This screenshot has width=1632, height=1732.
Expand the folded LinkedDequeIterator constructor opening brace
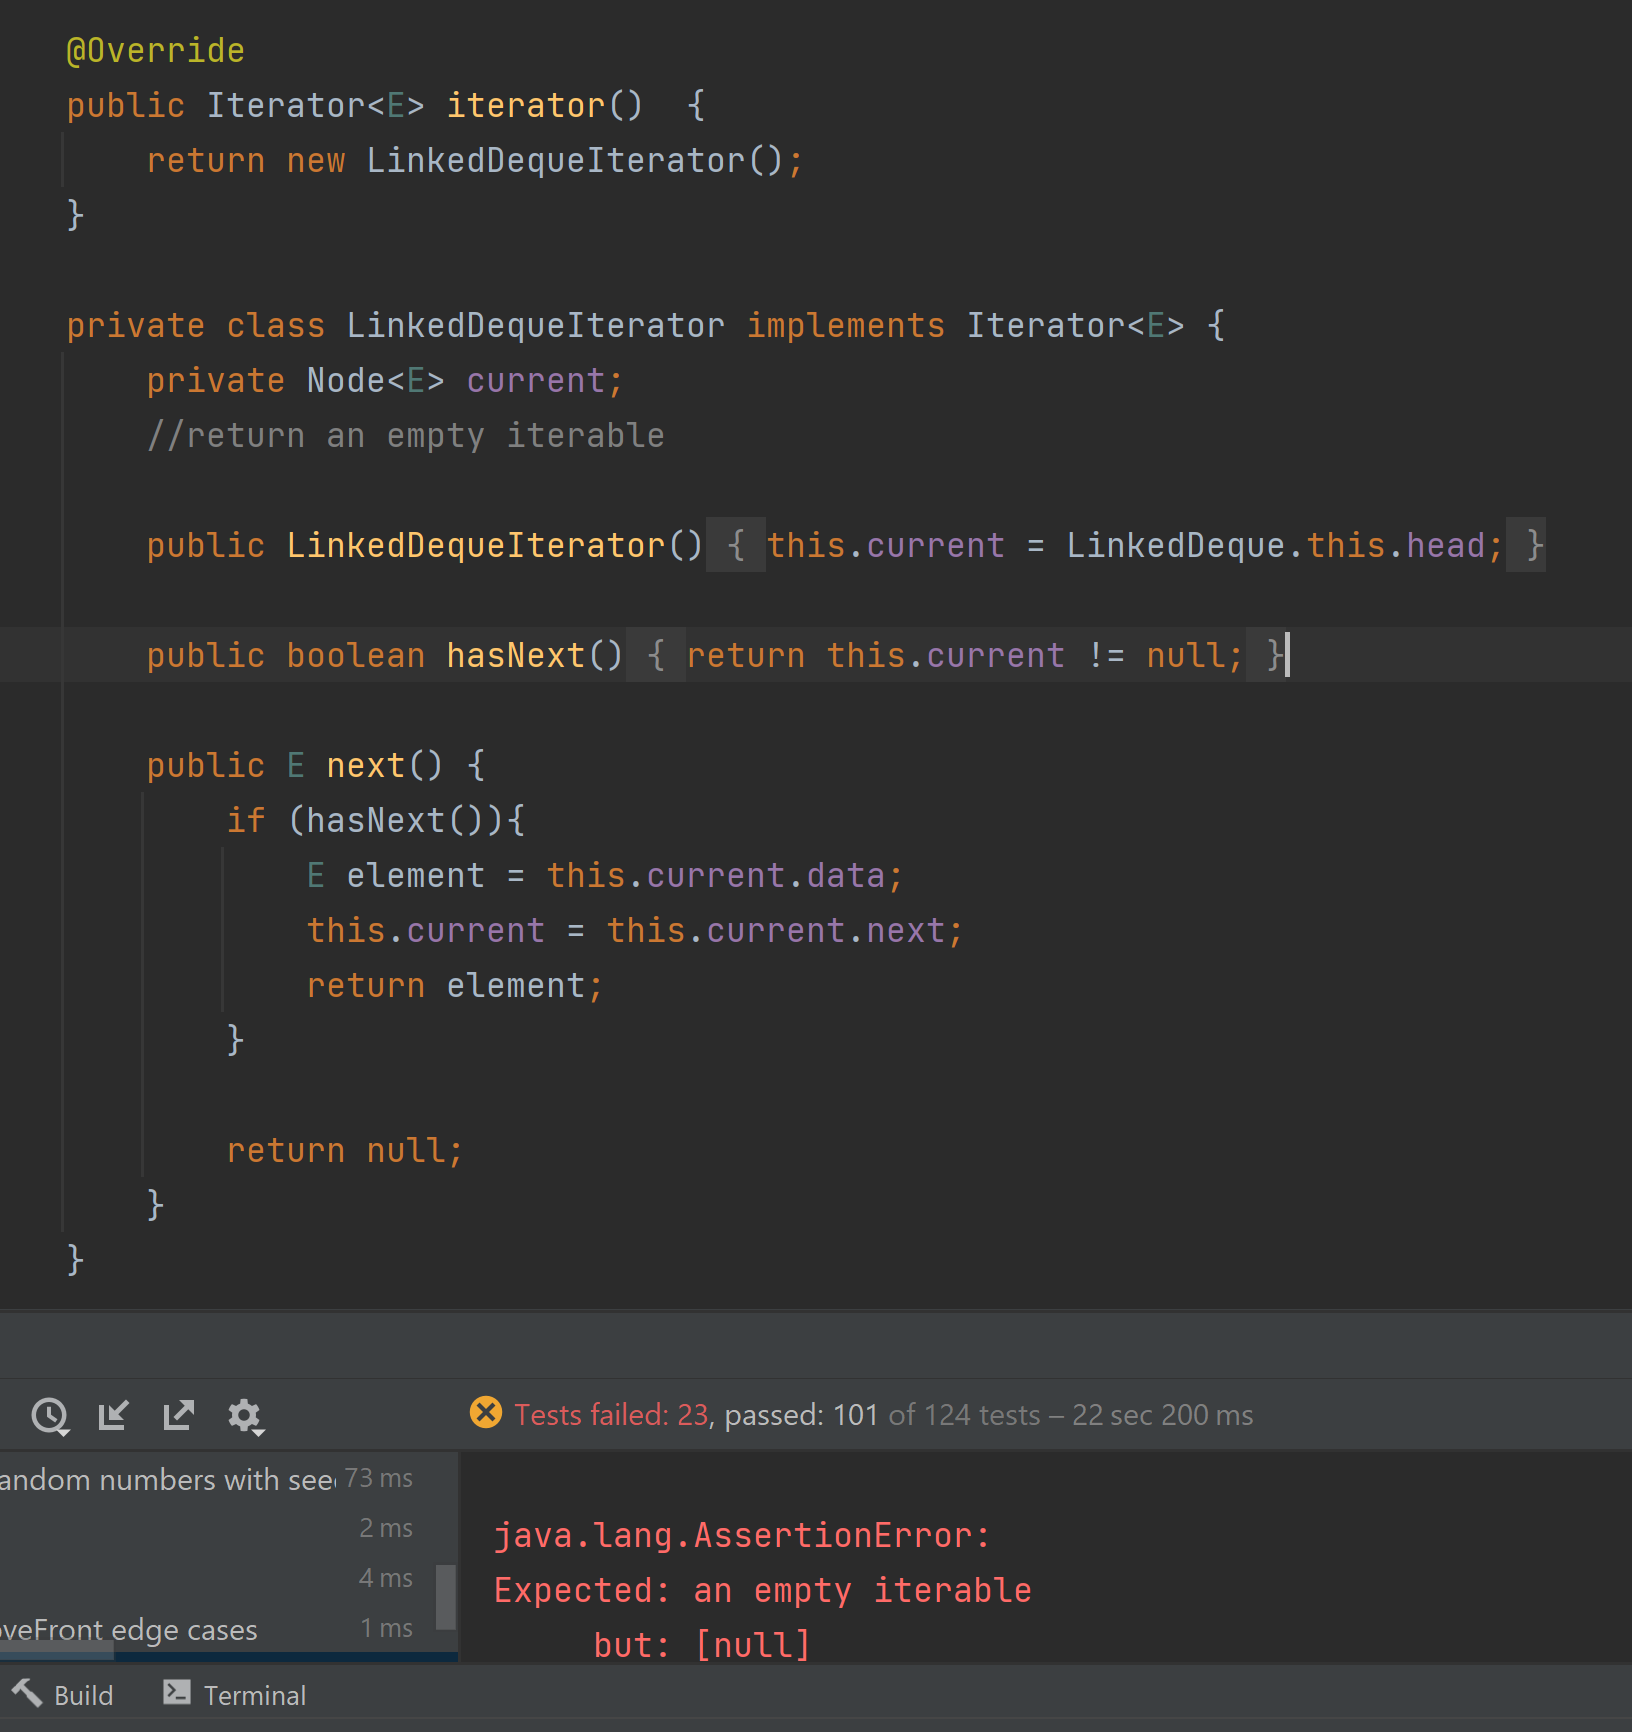(x=736, y=545)
